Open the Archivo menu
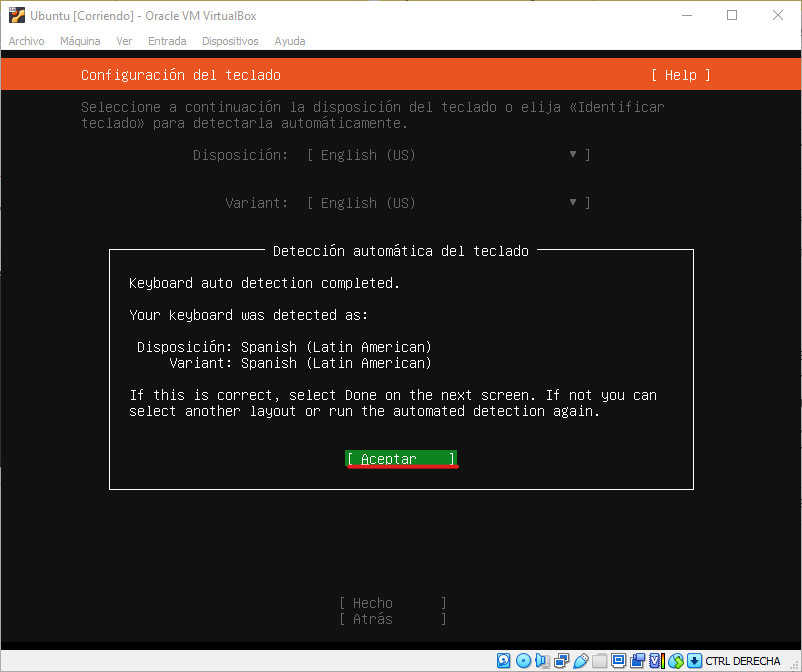 27,41
